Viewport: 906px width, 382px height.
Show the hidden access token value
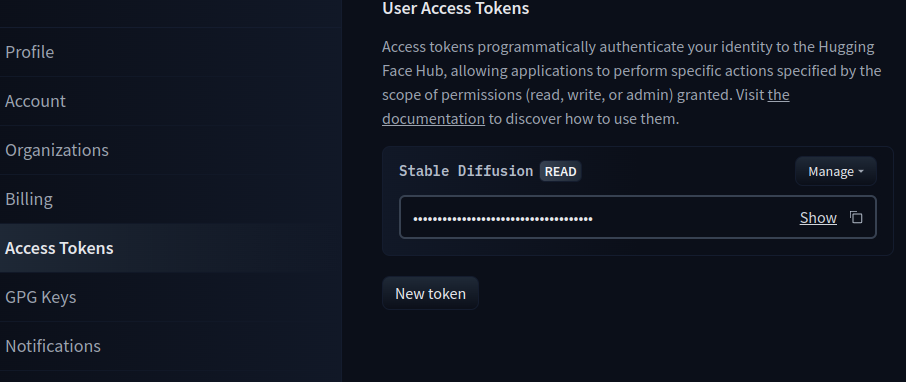[x=818, y=217]
